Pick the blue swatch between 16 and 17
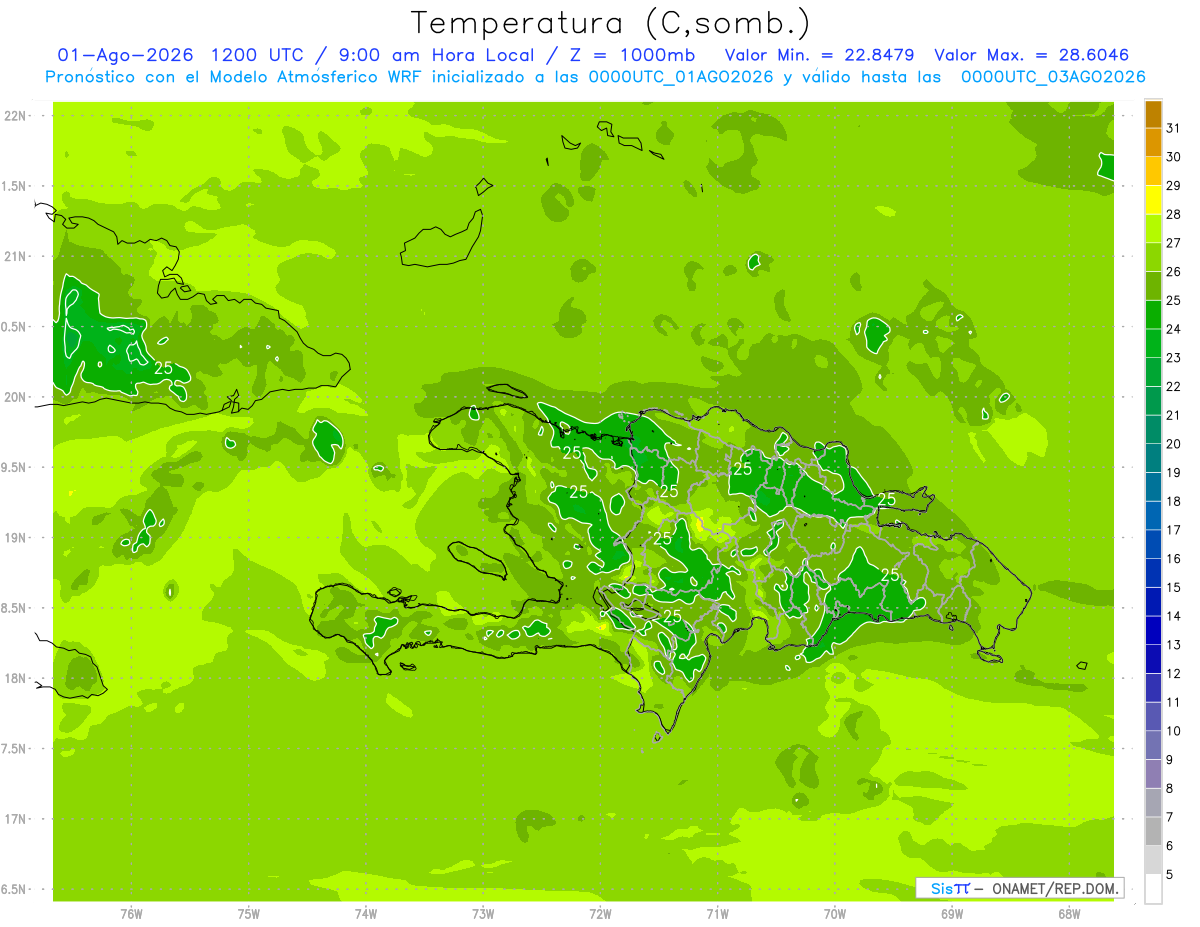The image size is (1200, 927). [1153, 545]
